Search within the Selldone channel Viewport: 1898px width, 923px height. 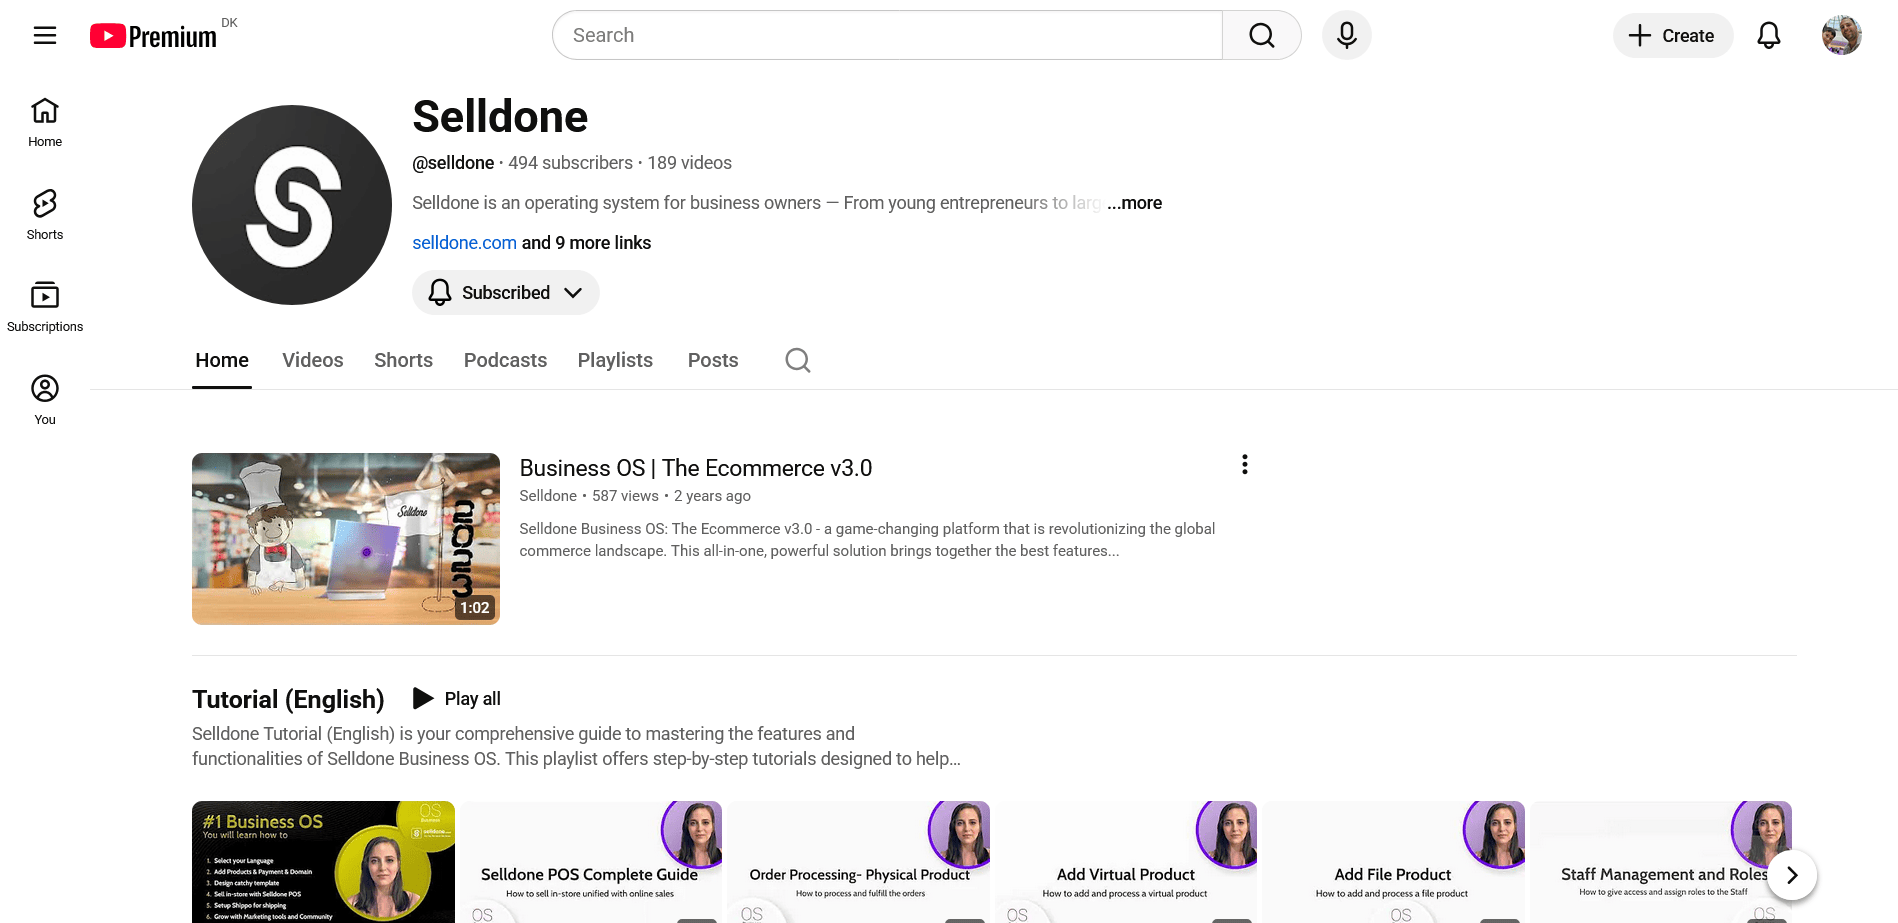click(x=797, y=360)
